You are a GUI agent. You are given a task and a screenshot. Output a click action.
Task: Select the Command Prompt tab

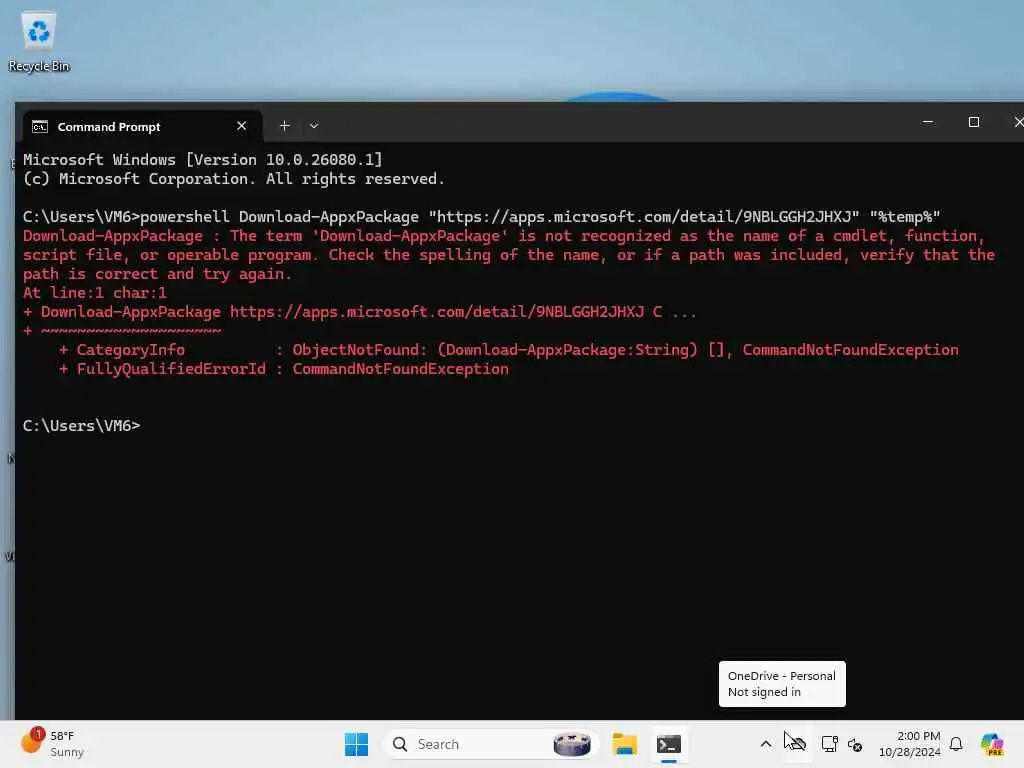pyautogui.click(x=142, y=127)
